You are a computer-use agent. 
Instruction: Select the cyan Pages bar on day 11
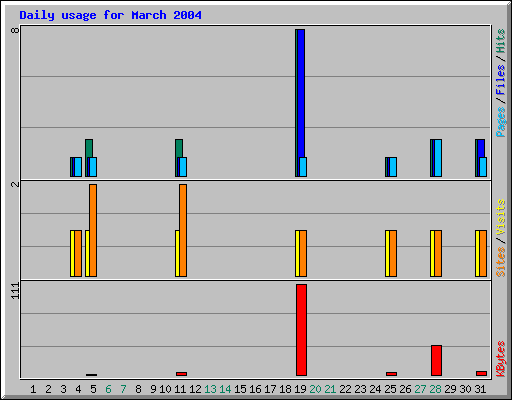[x=183, y=167]
